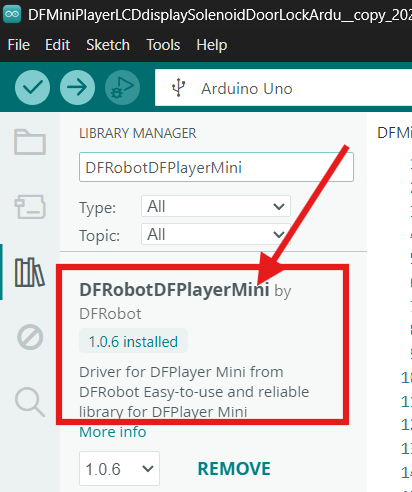The image size is (412, 492).
Task: Open the Sketchbook folder icon in sidebar
Action: pyautogui.click(x=30, y=142)
